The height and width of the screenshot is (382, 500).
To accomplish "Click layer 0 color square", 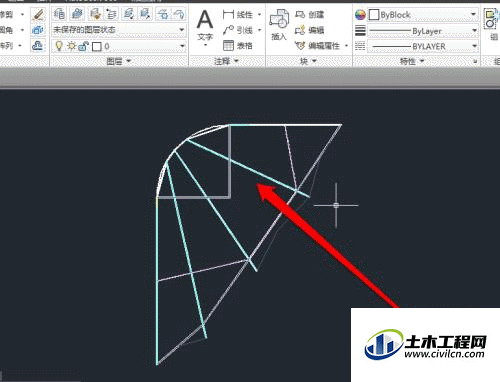I will (97, 46).
